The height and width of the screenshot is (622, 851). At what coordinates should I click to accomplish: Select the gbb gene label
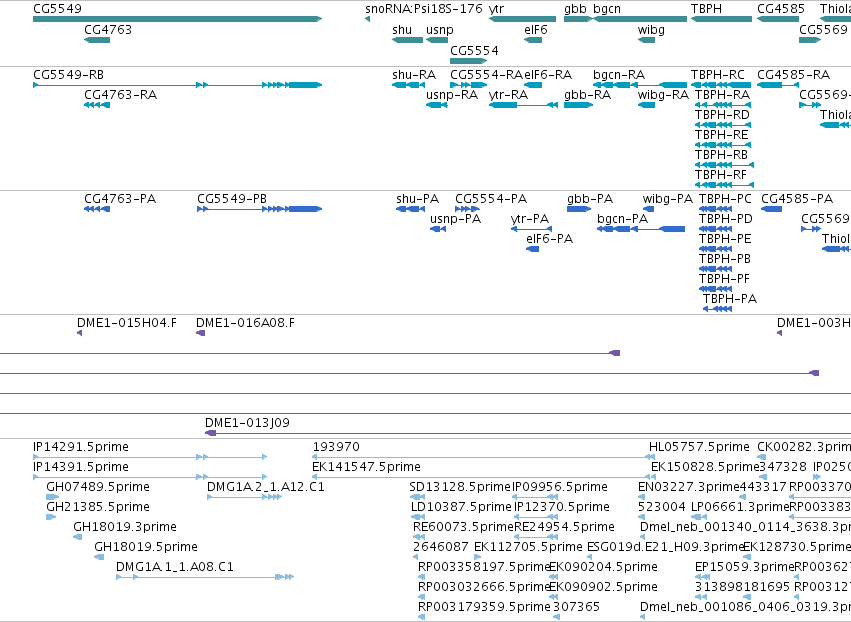point(575,9)
